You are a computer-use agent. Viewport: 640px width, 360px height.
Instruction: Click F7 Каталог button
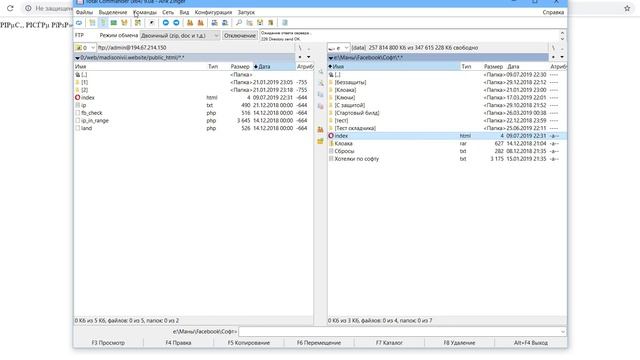[x=389, y=343]
